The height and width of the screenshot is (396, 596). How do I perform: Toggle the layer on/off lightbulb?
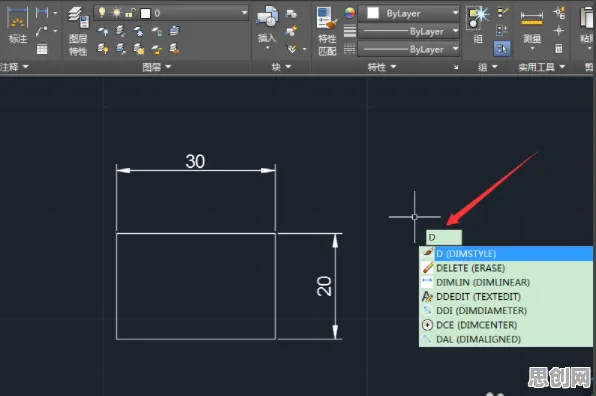coord(102,13)
